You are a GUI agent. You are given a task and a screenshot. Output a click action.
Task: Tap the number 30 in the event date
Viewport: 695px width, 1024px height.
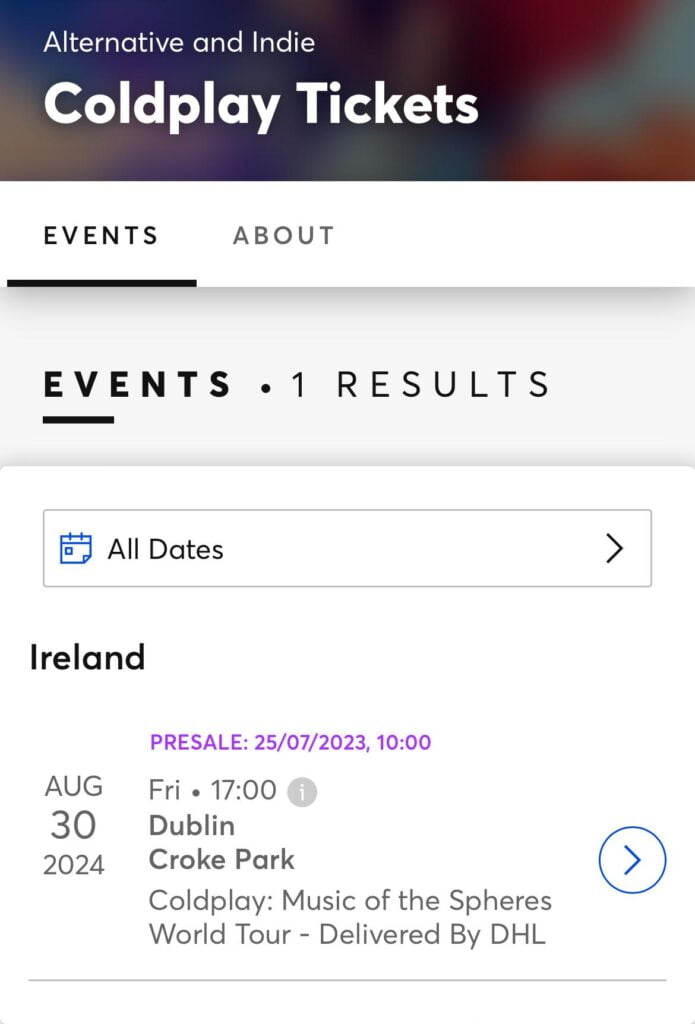pos(73,825)
